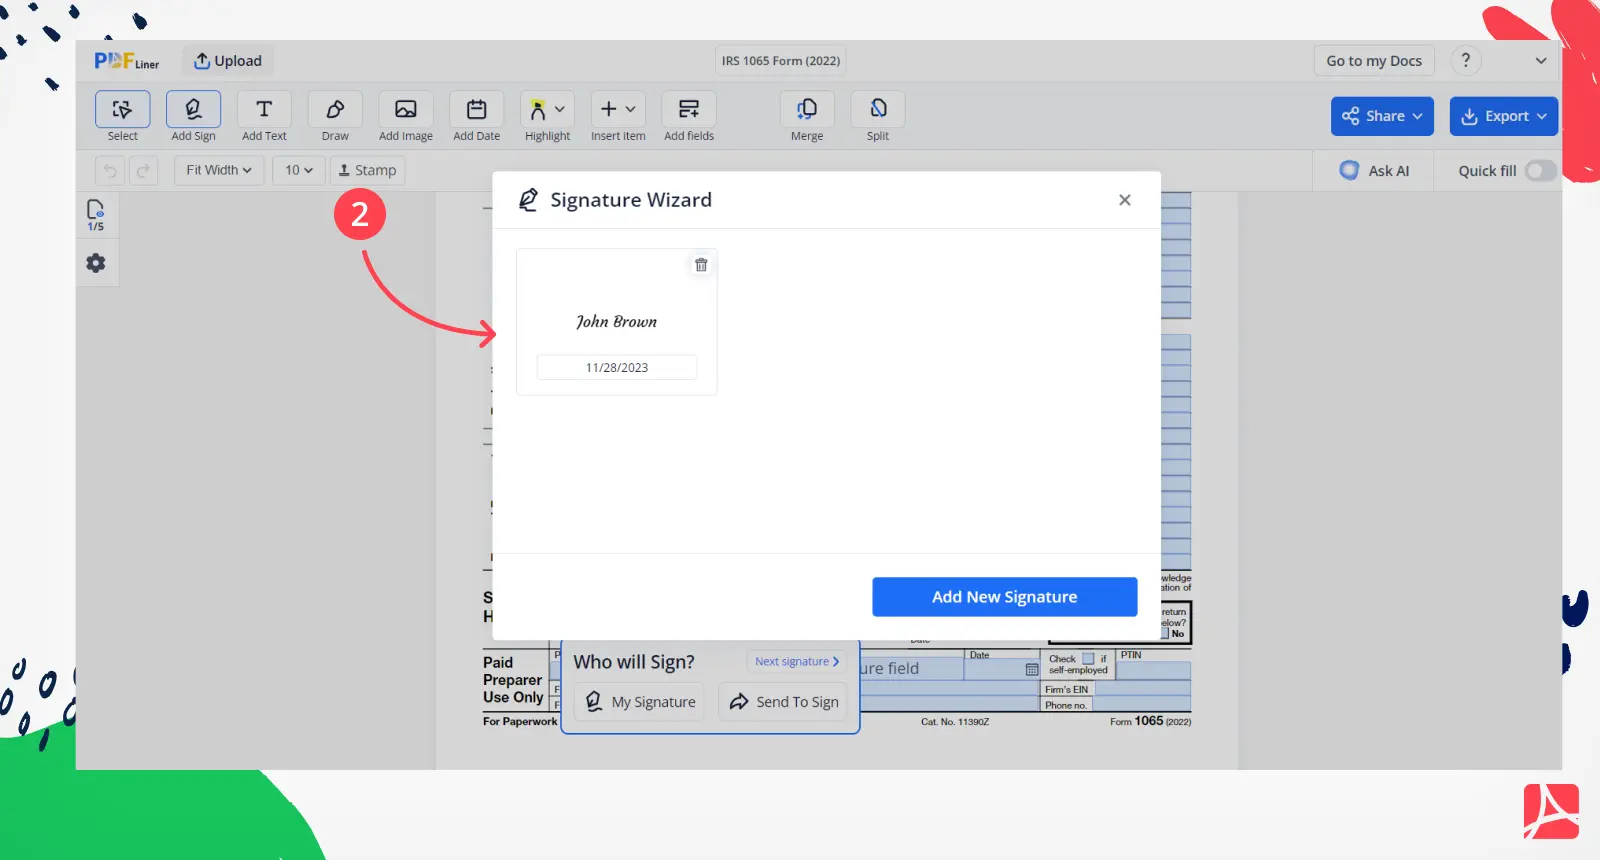Open Ask AI assistant

(x=1375, y=170)
